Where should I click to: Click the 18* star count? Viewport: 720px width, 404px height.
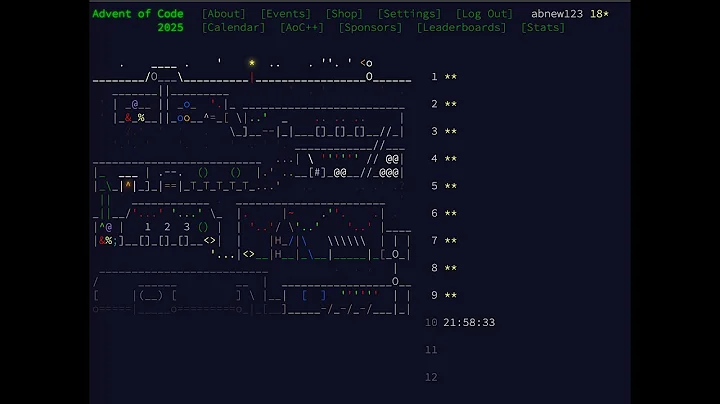[599, 14]
